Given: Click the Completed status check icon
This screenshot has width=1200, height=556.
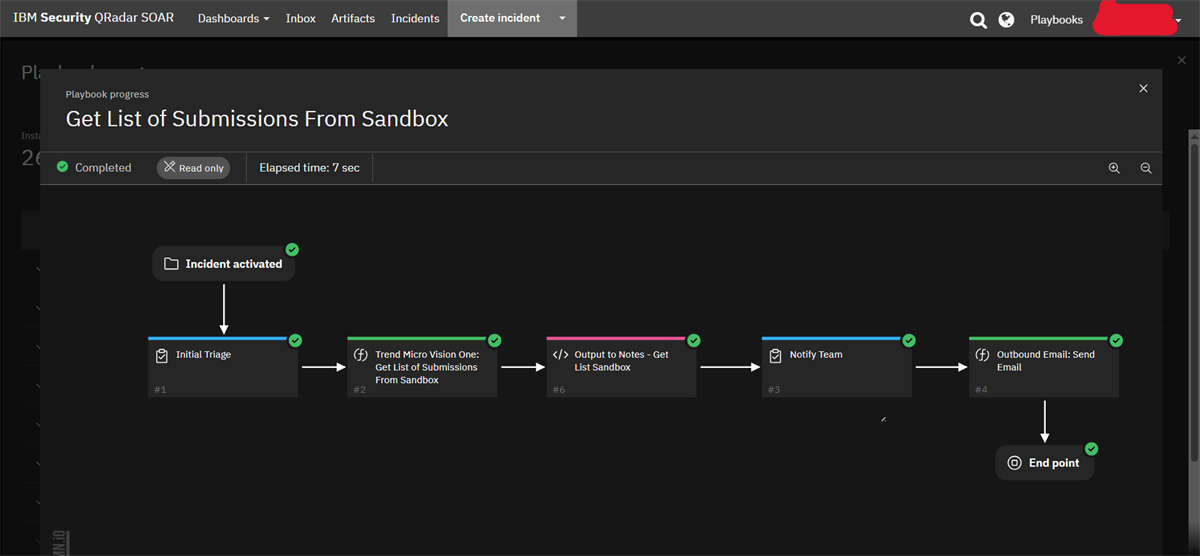Looking at the screenshot, I should pos(63,167).
